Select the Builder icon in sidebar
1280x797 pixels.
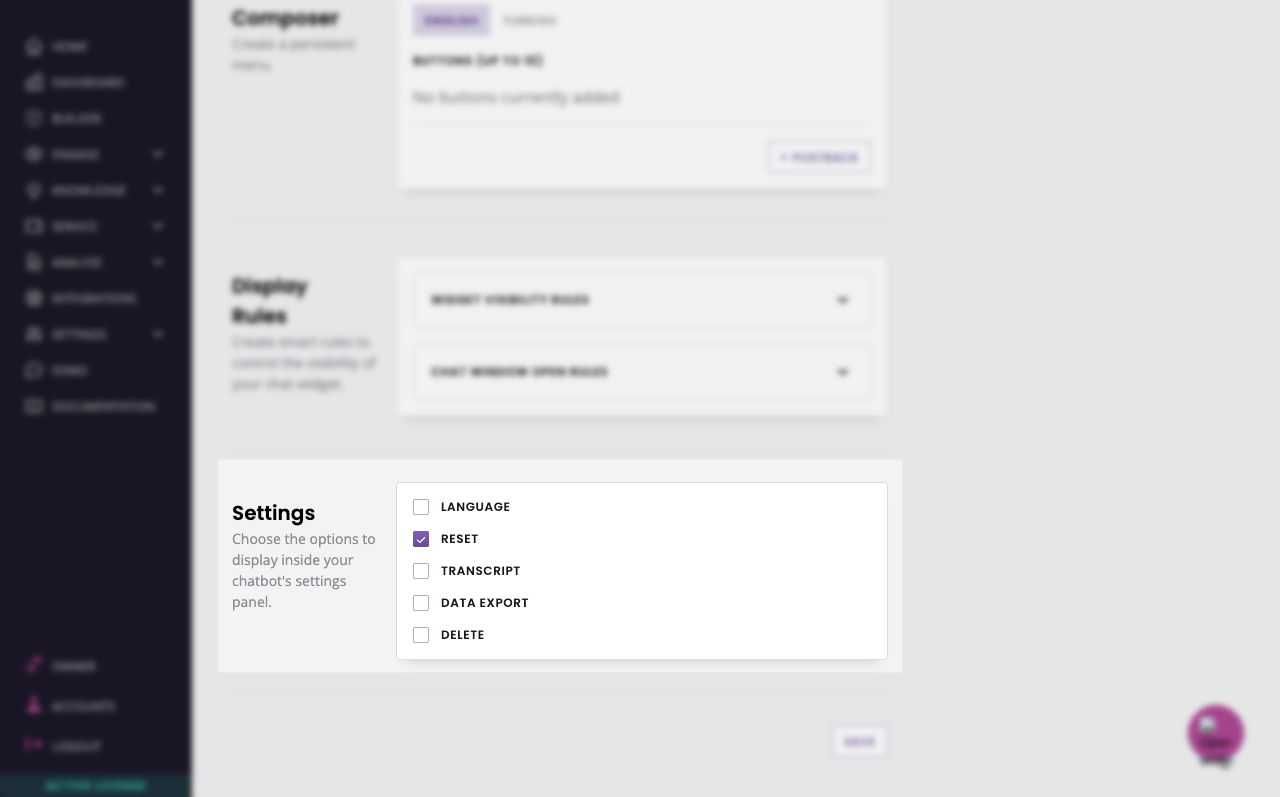pos(35,119)
